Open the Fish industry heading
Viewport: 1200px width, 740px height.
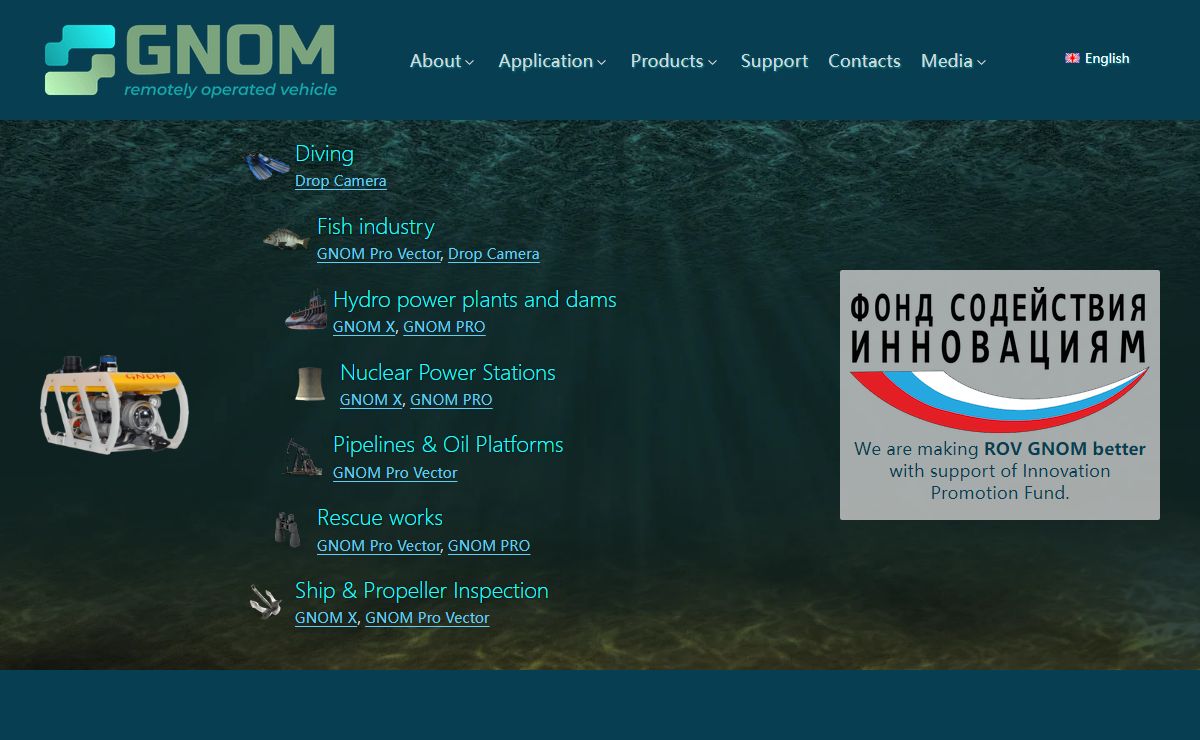click(375, 227)
